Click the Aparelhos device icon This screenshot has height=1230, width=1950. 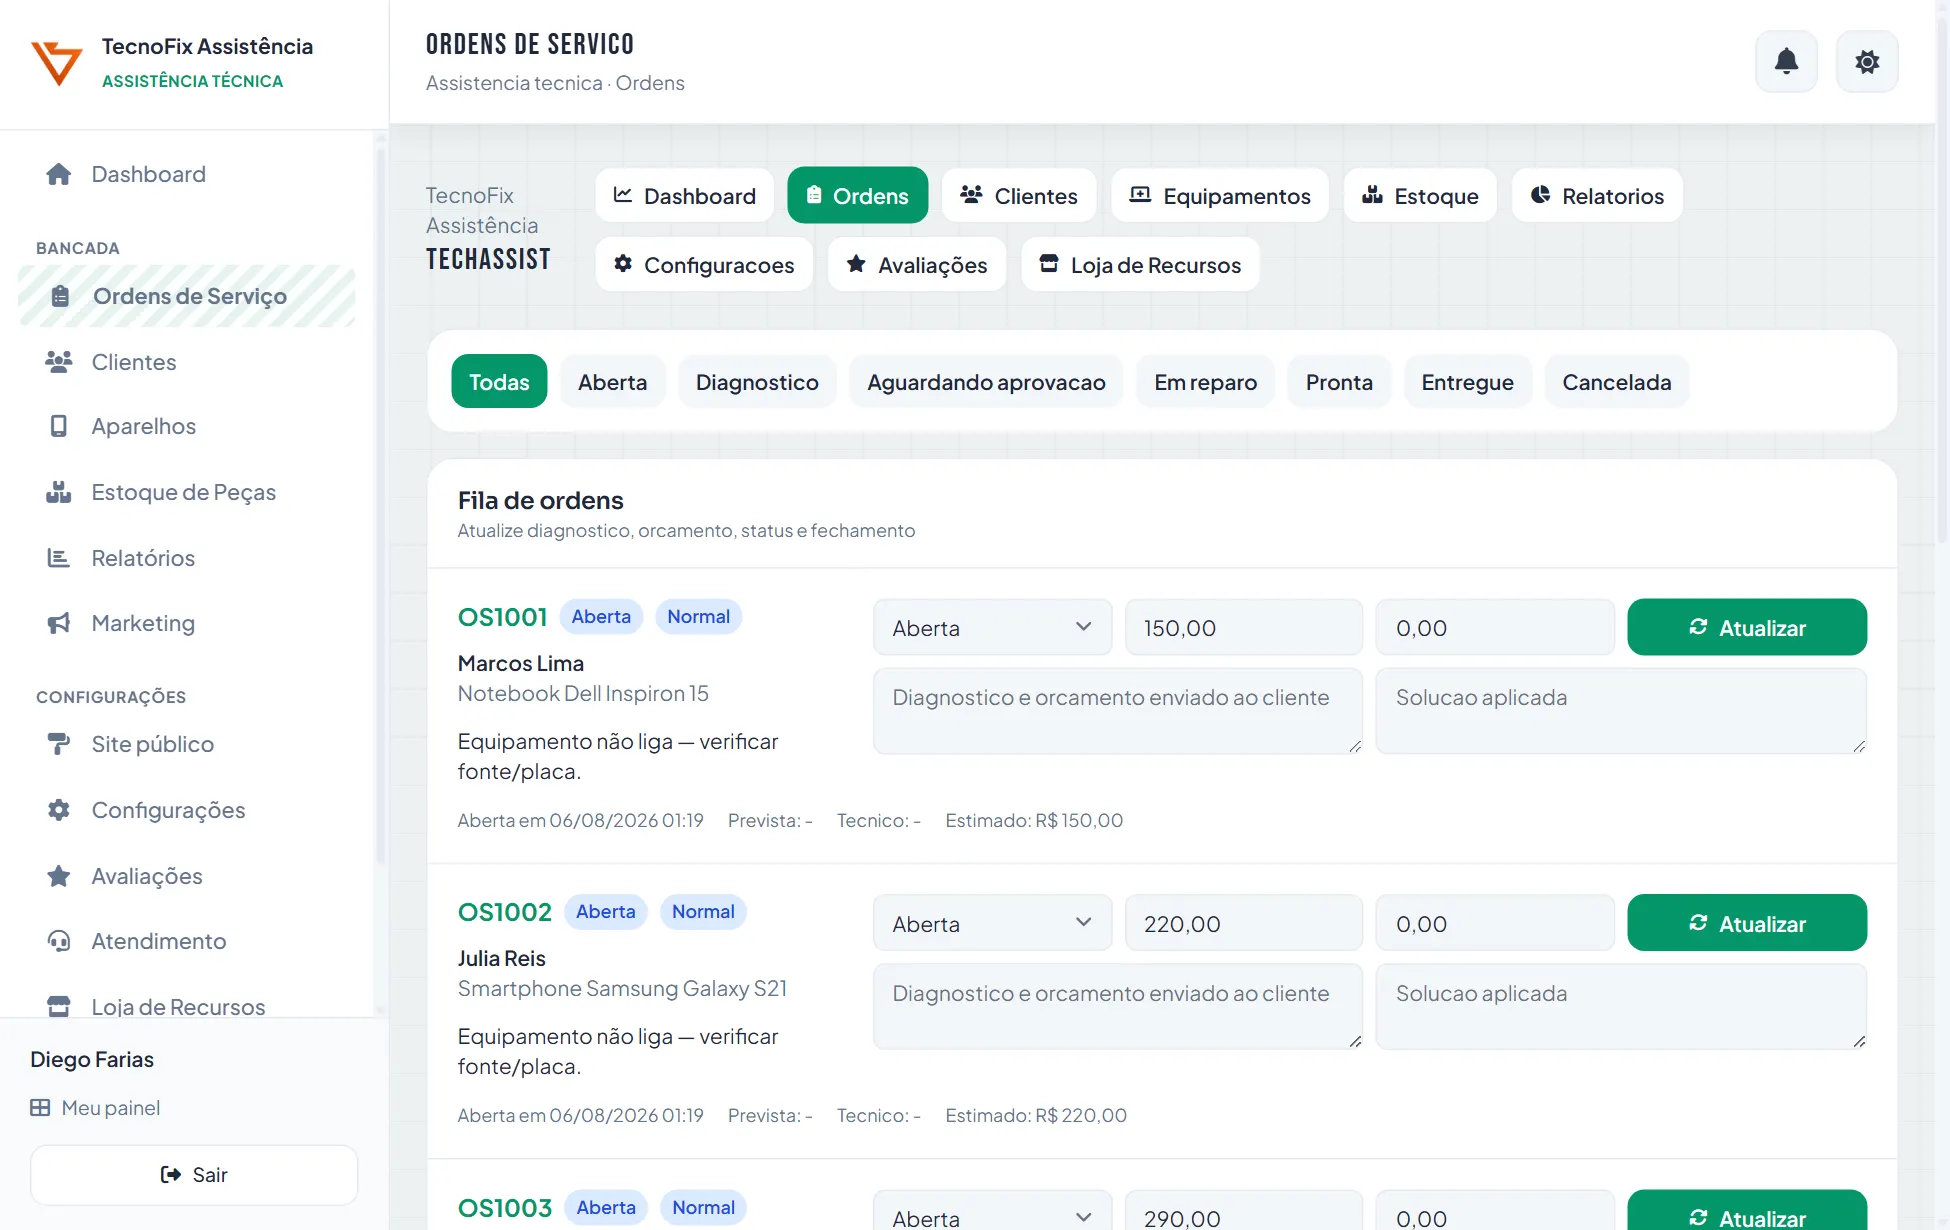(x=59, y=426)
